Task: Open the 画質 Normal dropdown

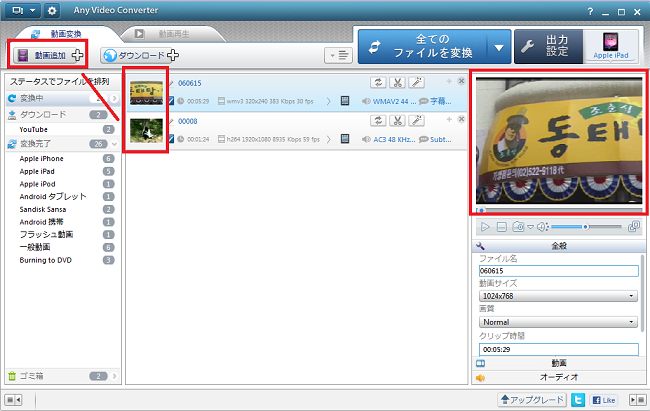Action: (x=558, y=322)
